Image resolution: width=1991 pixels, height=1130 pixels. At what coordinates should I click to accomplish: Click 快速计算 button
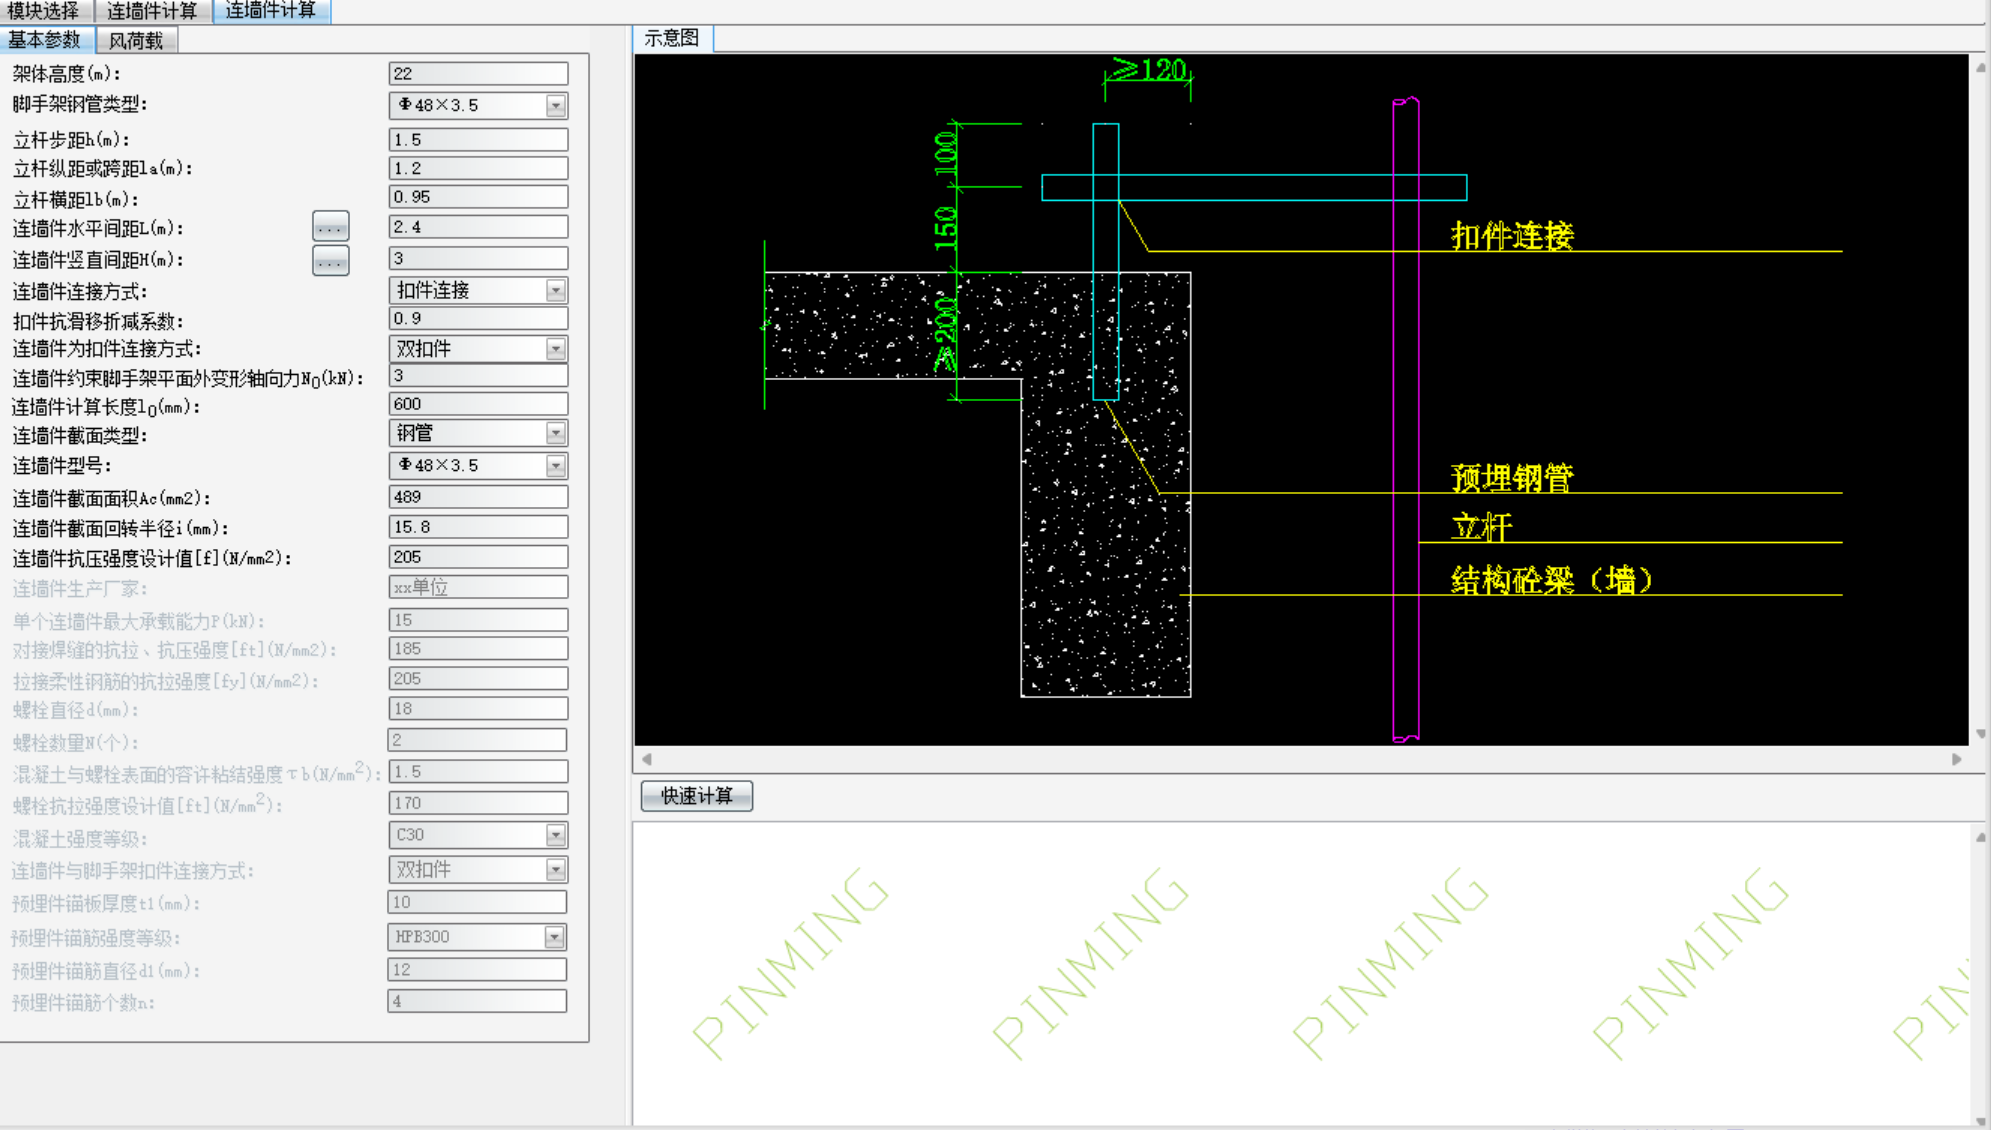click(696, 796)
